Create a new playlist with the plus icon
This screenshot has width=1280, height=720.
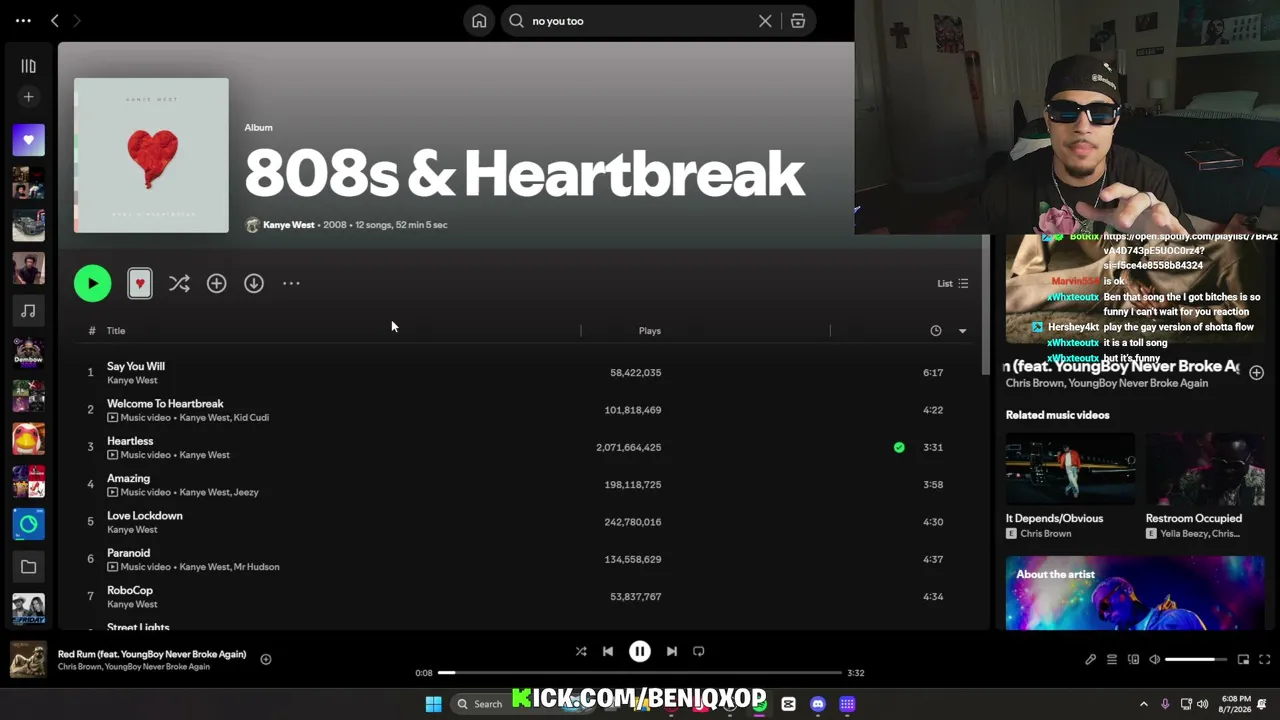pyautogui.click(x=28, y=97)
